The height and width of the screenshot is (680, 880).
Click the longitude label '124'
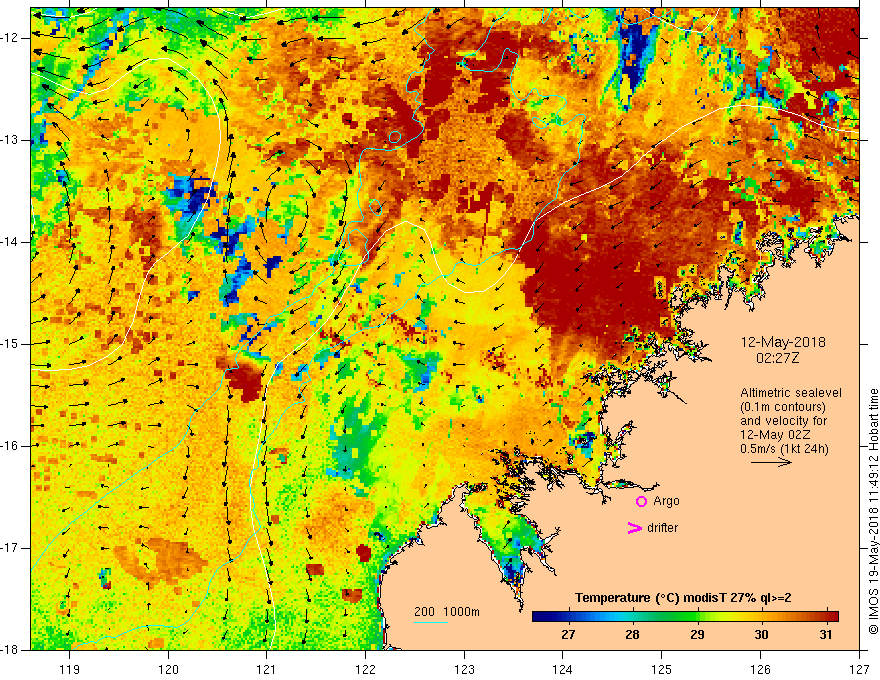pos(563,669)
